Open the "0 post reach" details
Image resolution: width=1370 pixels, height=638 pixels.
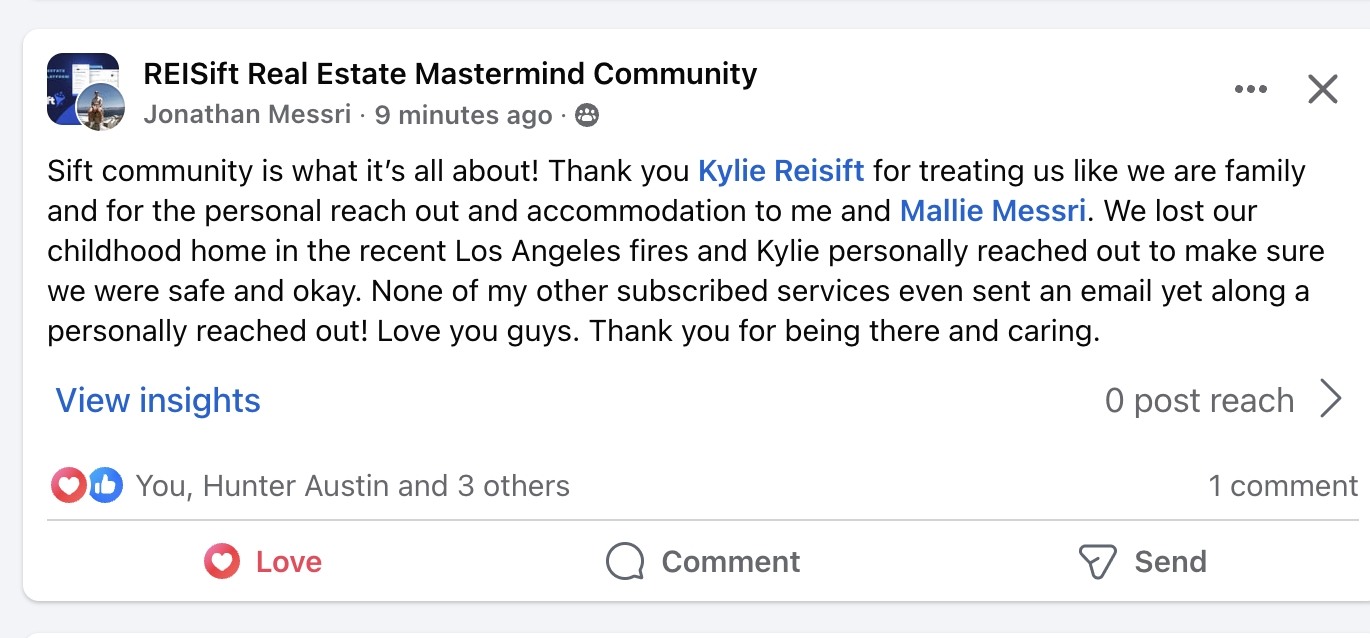point(1199,401)
